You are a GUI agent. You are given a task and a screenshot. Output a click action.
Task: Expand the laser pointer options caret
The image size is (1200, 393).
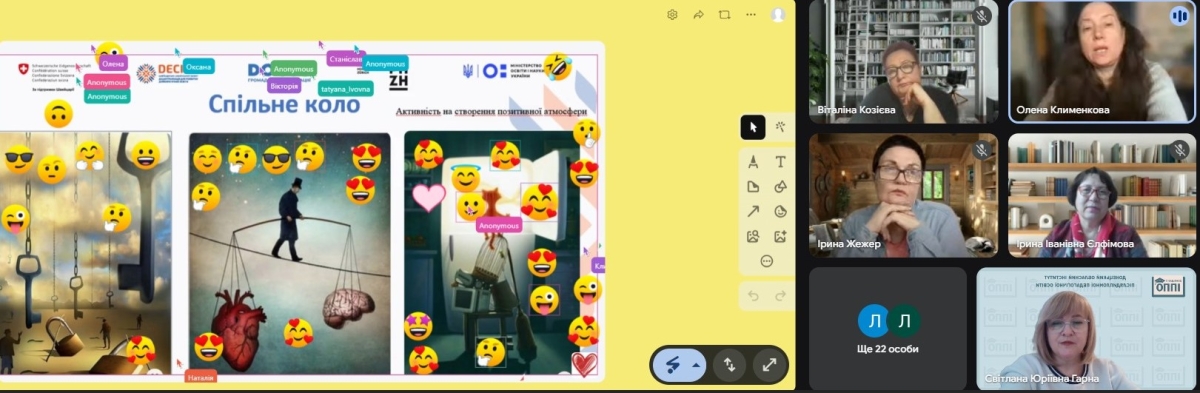pos(696,365)
